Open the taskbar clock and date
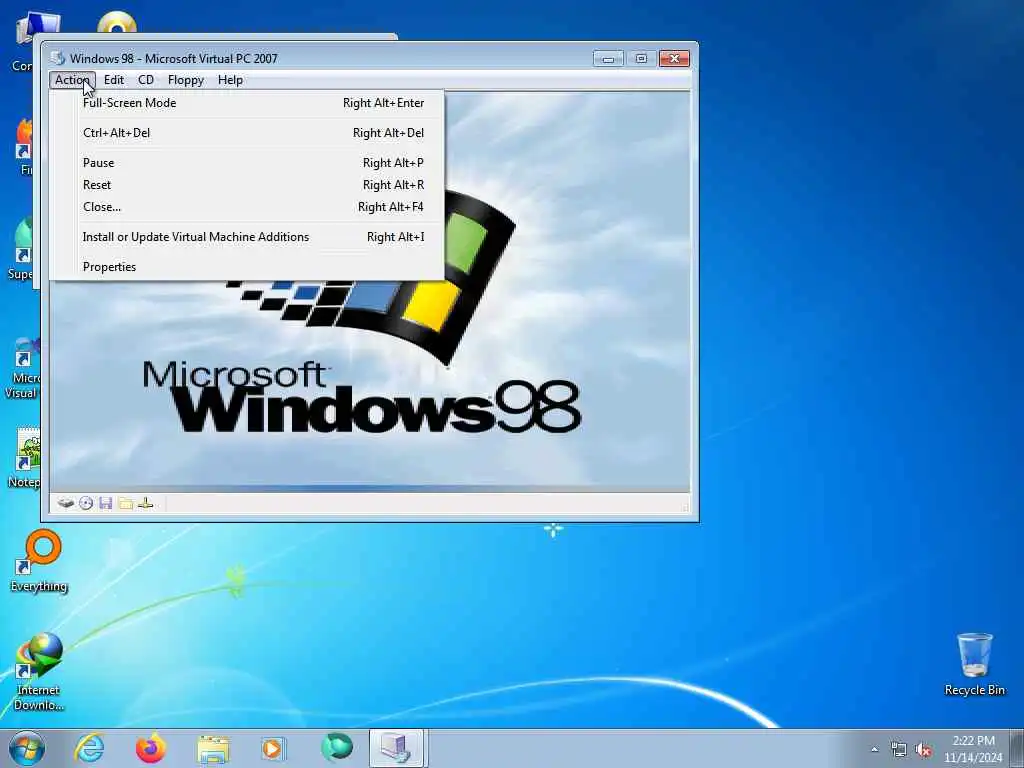The width and height of the screenshot is (1024, 768). 973,749
